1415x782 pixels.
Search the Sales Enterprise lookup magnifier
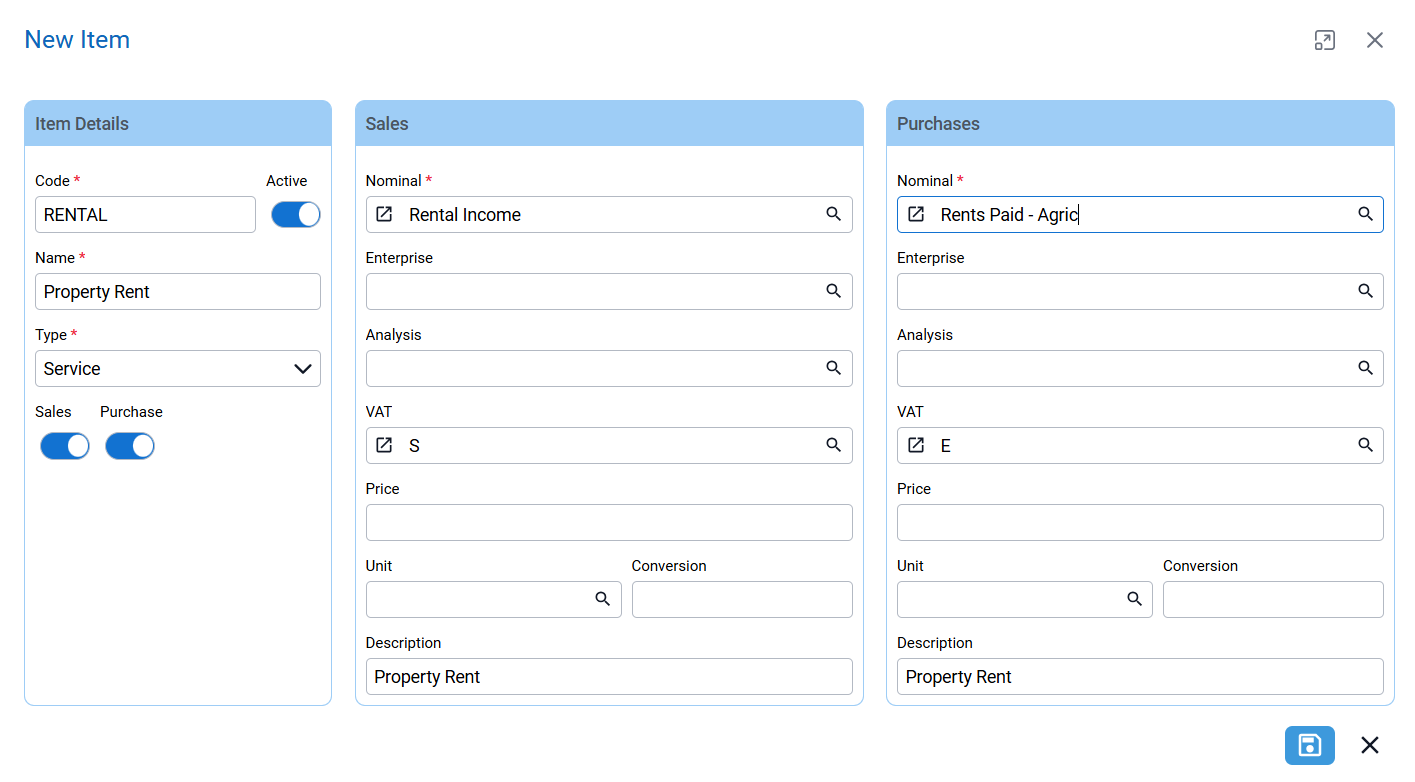pyautogui.click(x=833, y=291)
